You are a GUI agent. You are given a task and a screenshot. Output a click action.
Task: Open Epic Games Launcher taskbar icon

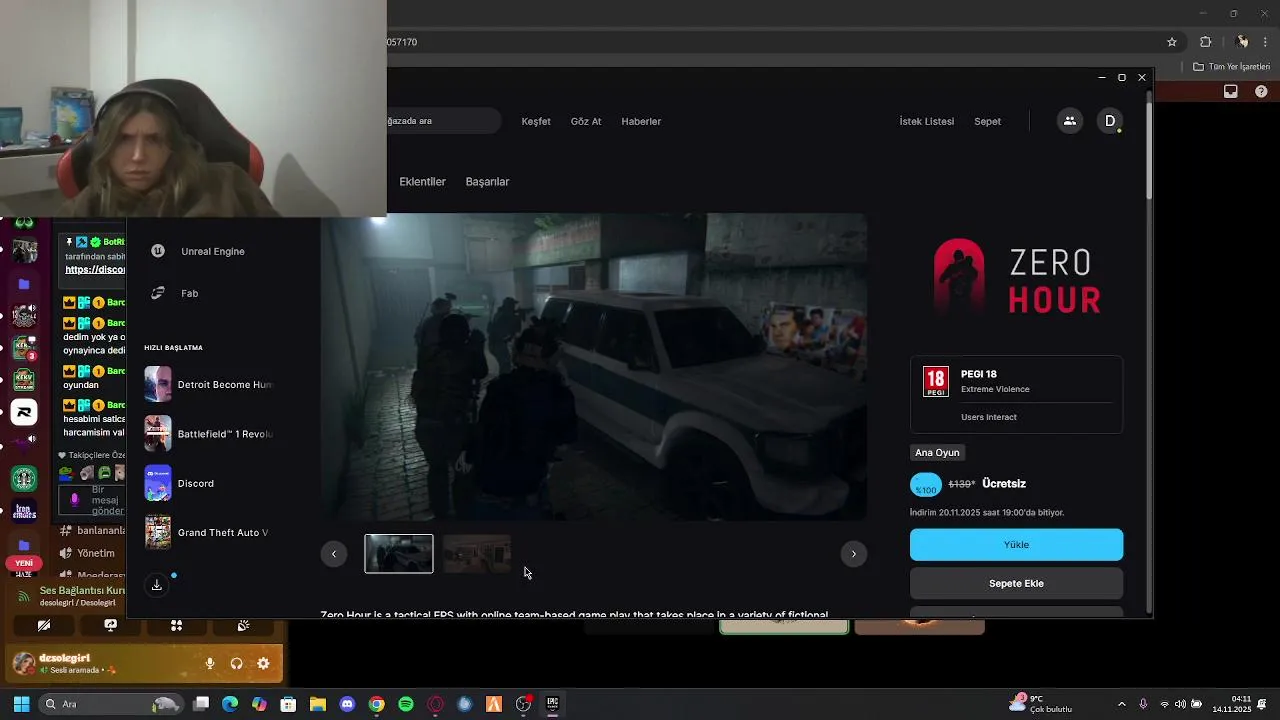tap(552, 704)
